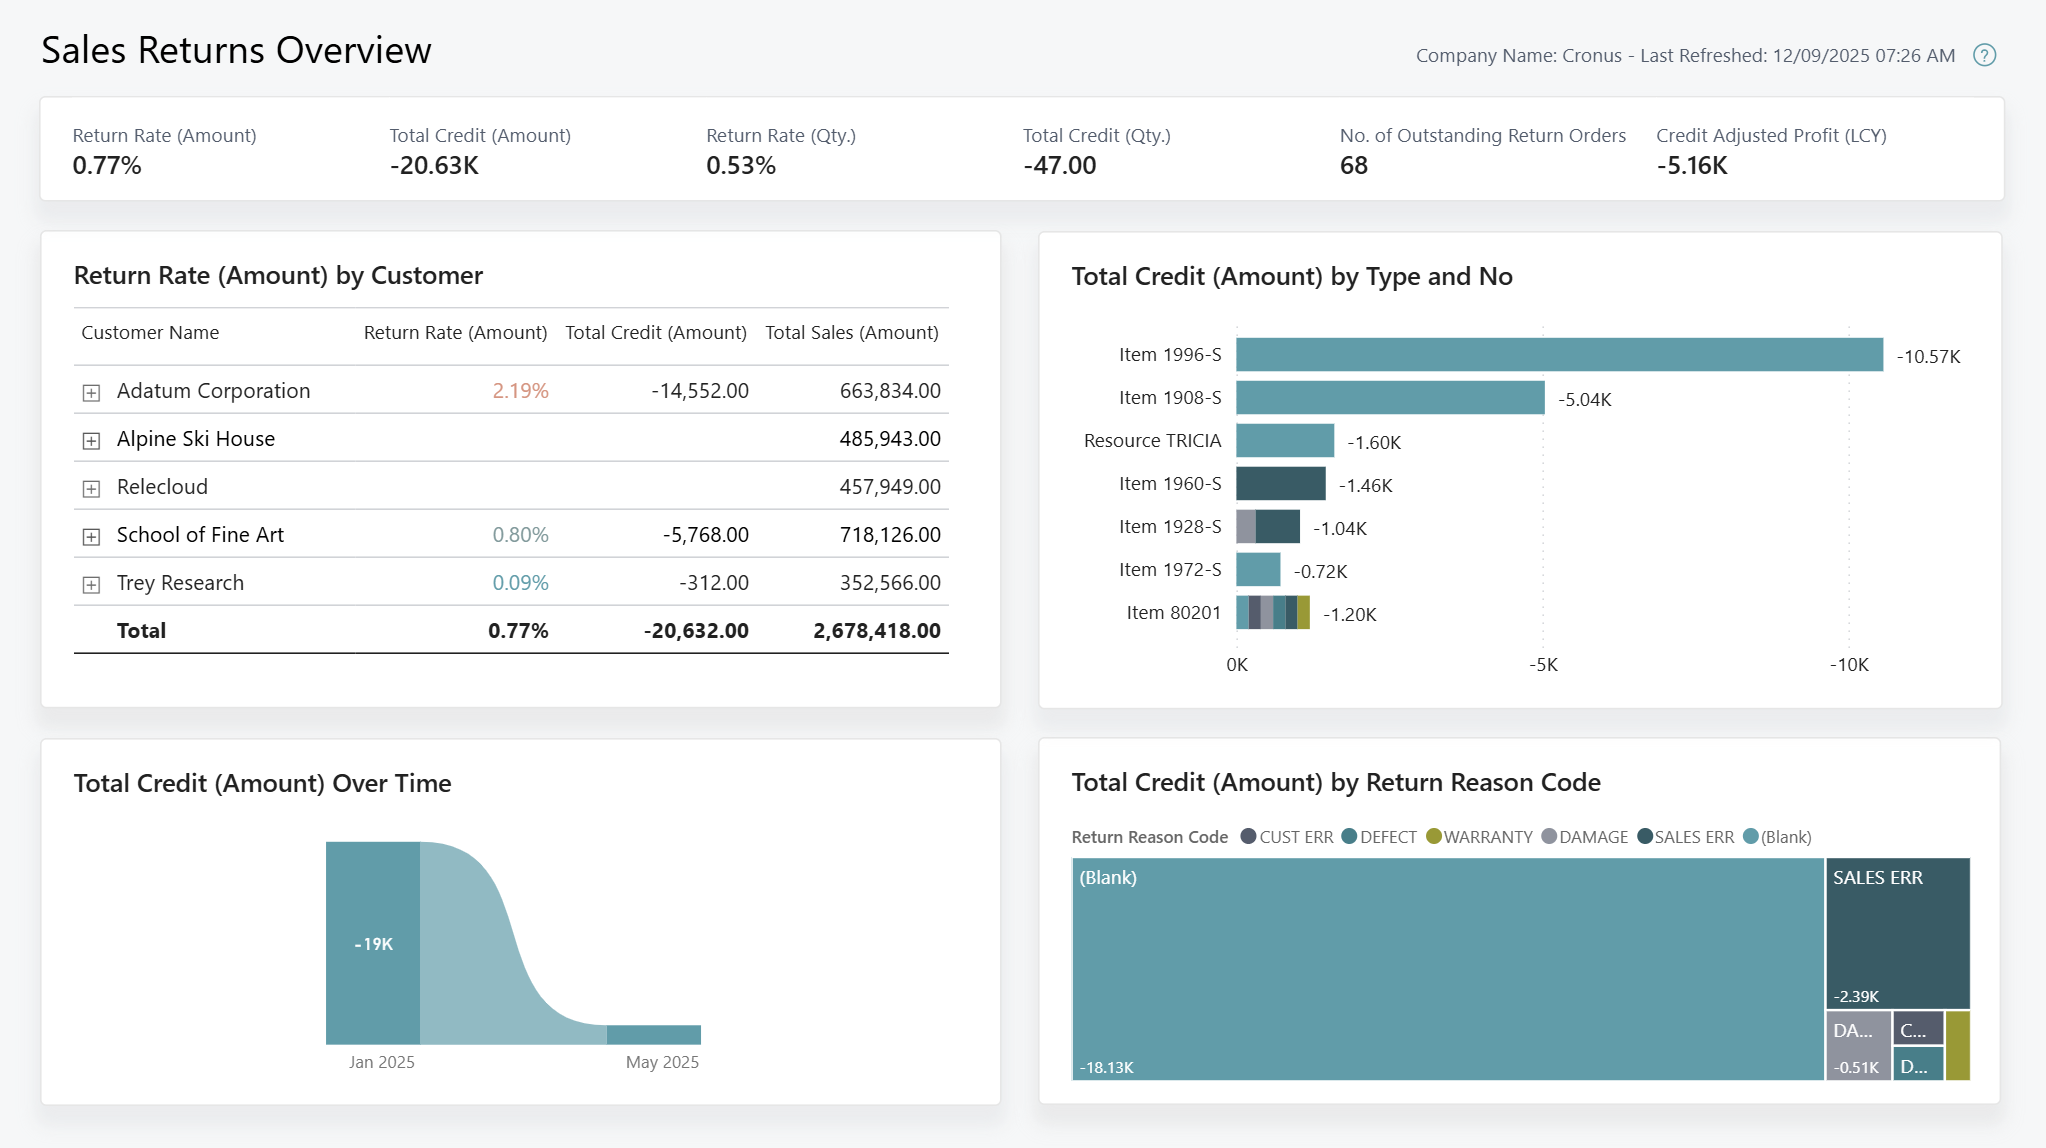Expand the Relecloud customer row
This screenshot has height=1148, width=2046.
tap(92, 488)
